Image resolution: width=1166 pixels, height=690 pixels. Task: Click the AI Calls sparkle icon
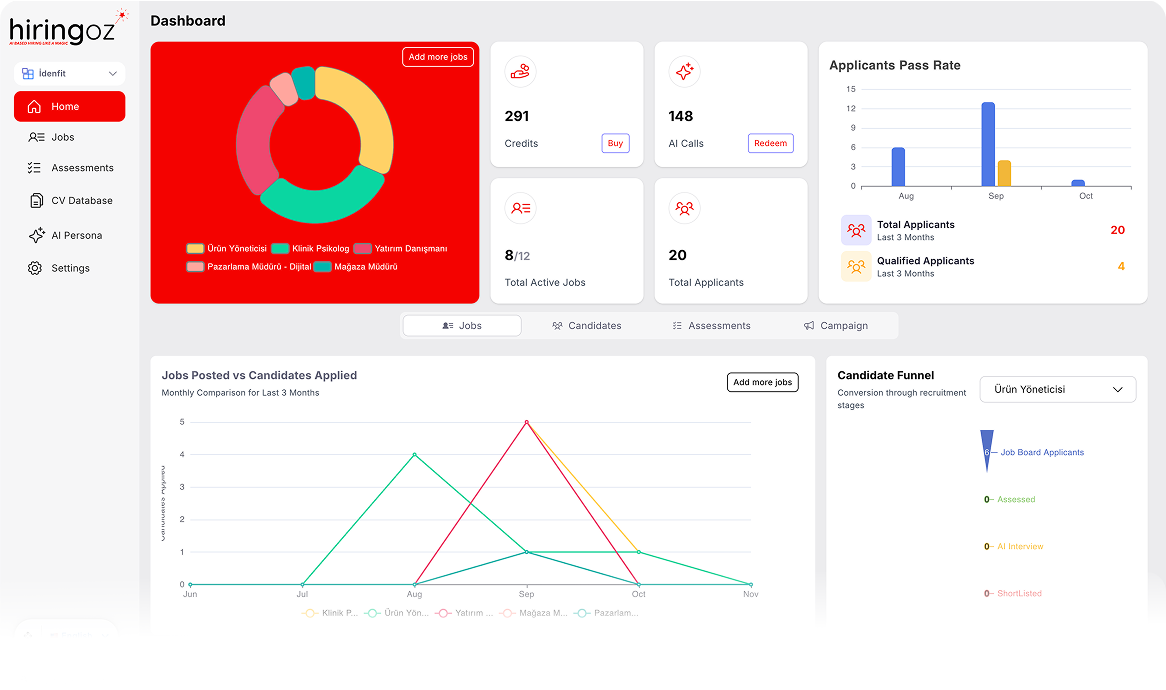pyautogui.click(x=684, y=71)
